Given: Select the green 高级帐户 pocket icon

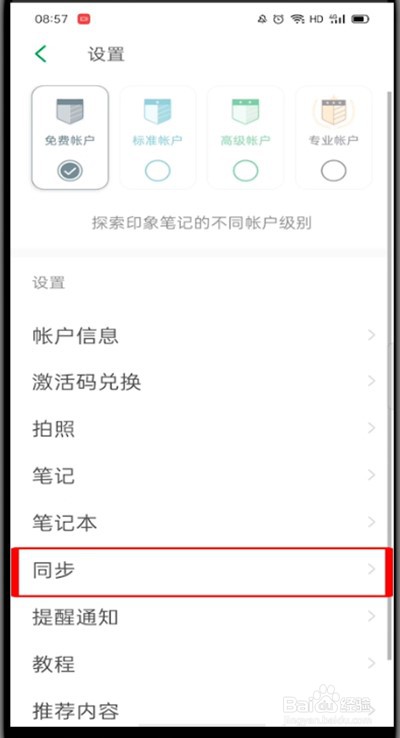Looking at the screenshot, I should (245, 112).
